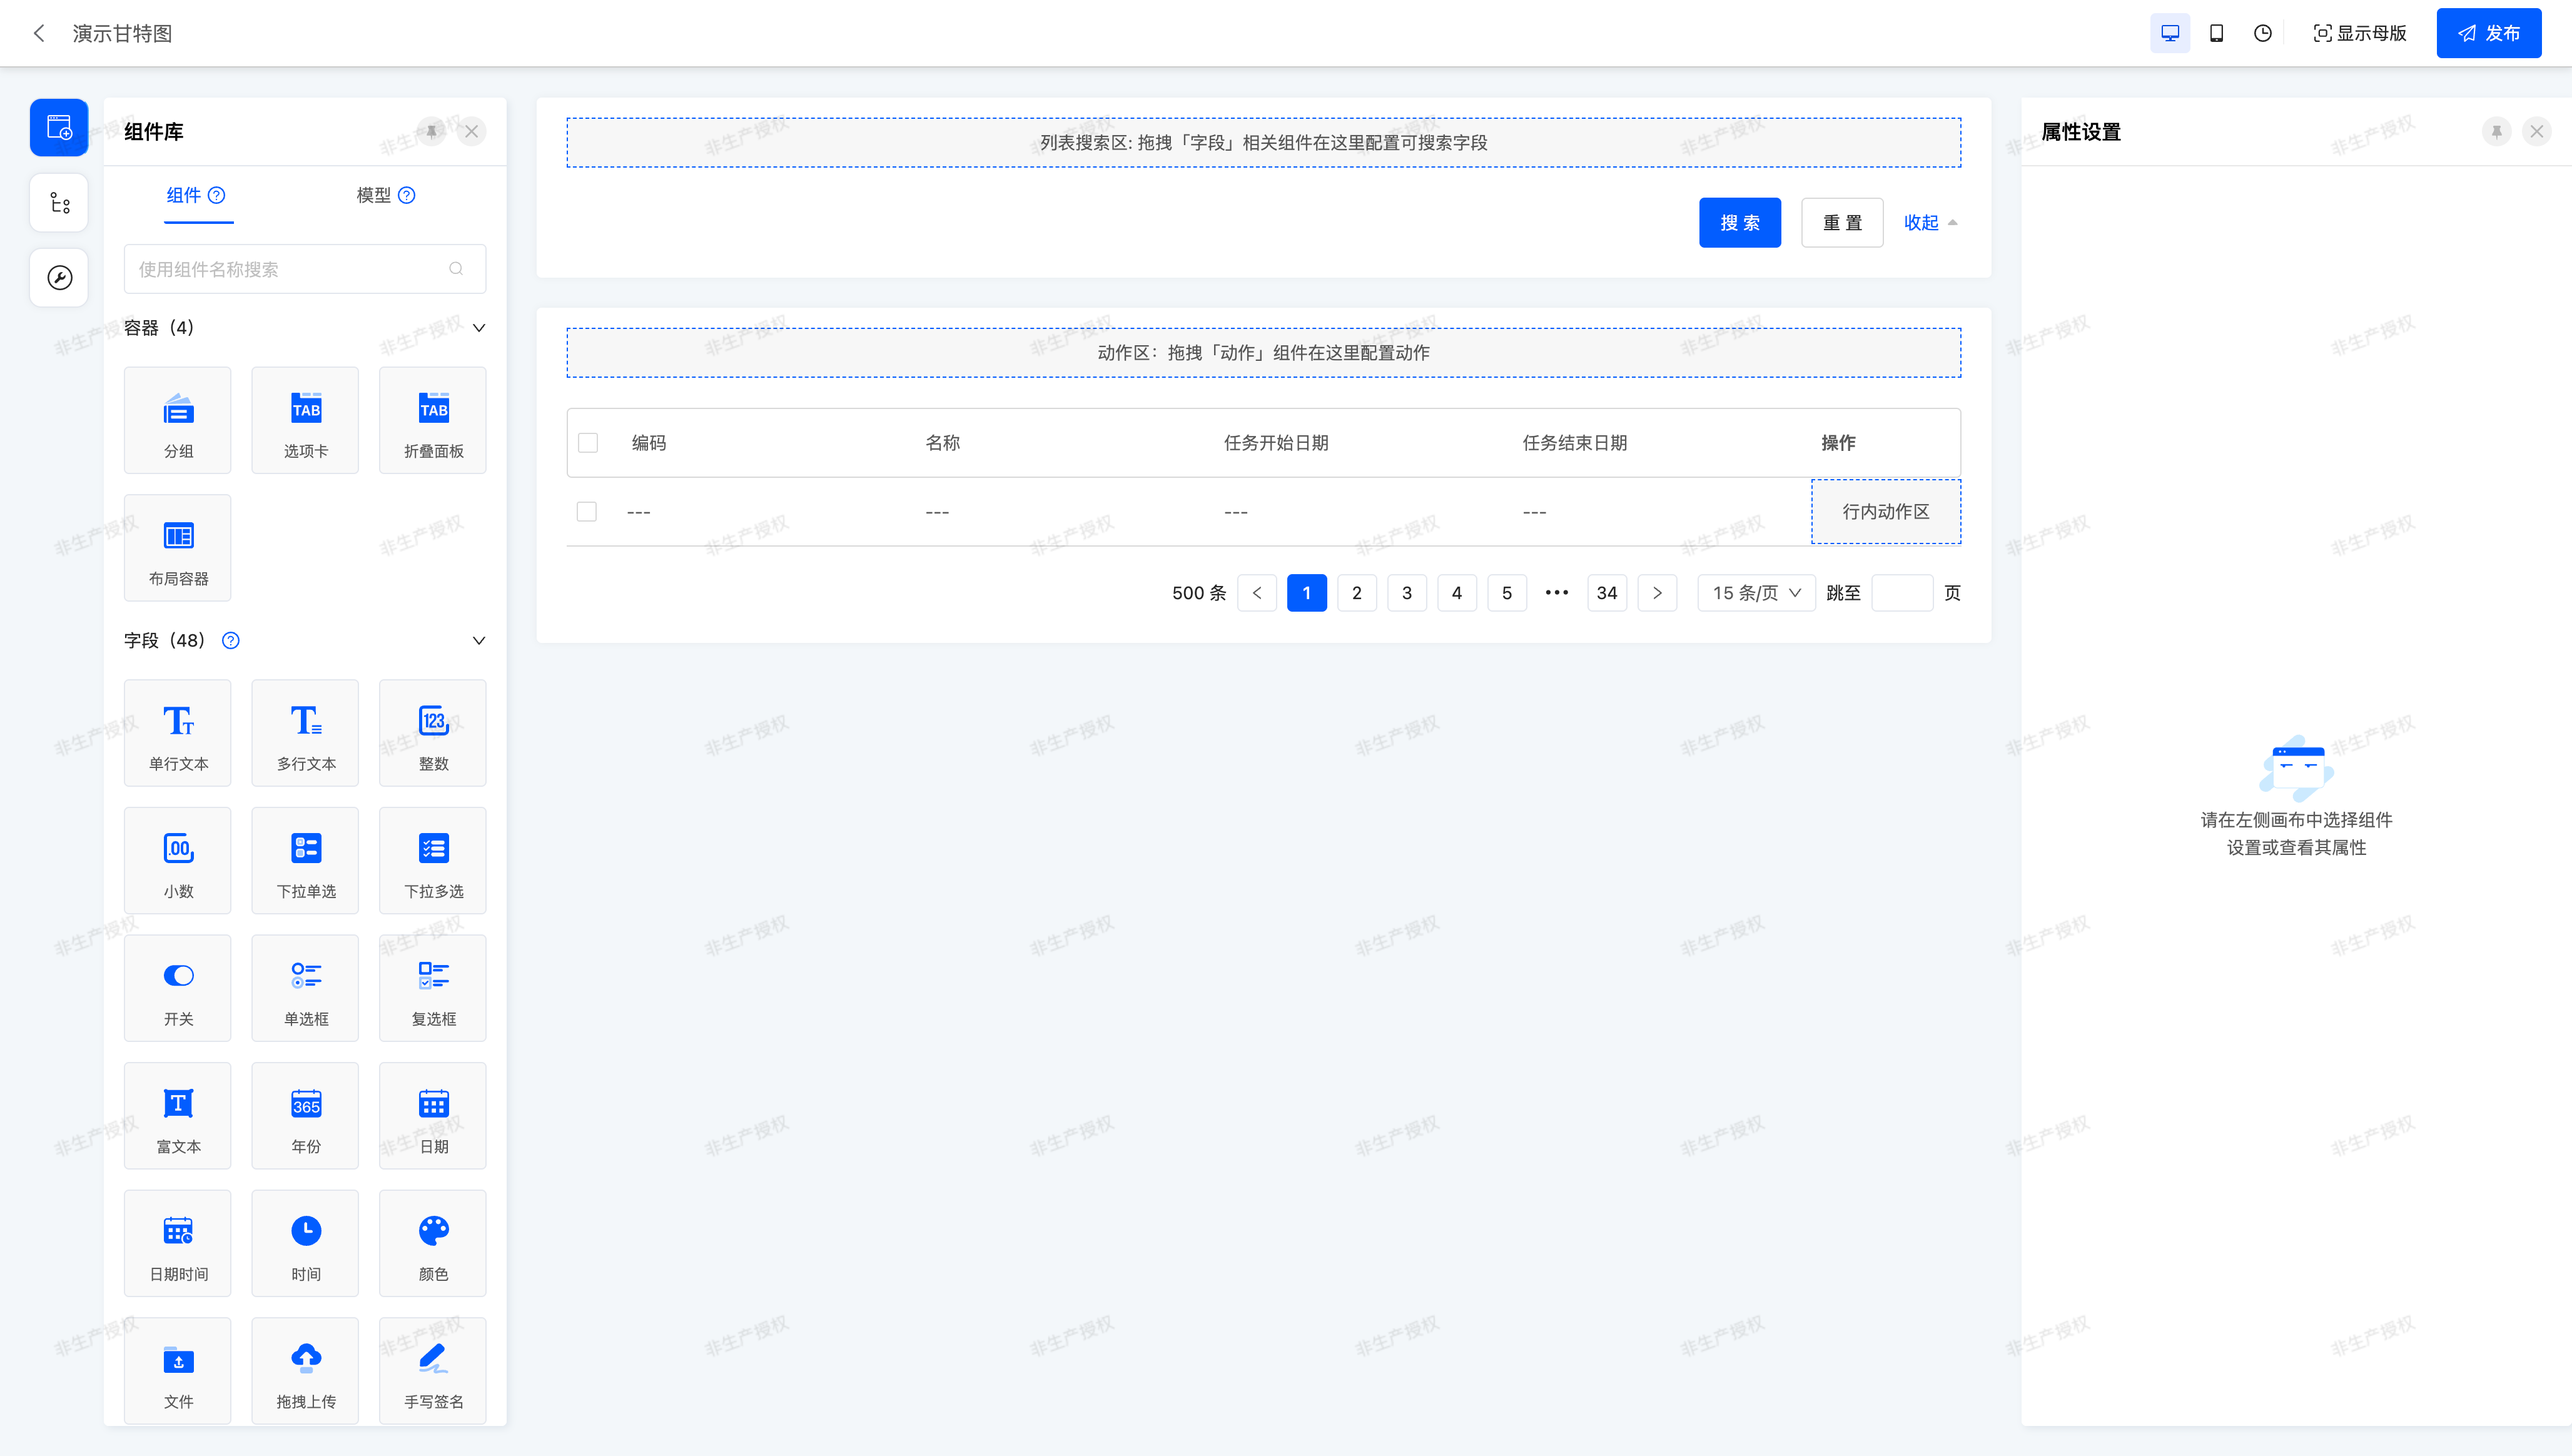Click the 发布 publish button

pyautogui.click(x=2488, y=33)
